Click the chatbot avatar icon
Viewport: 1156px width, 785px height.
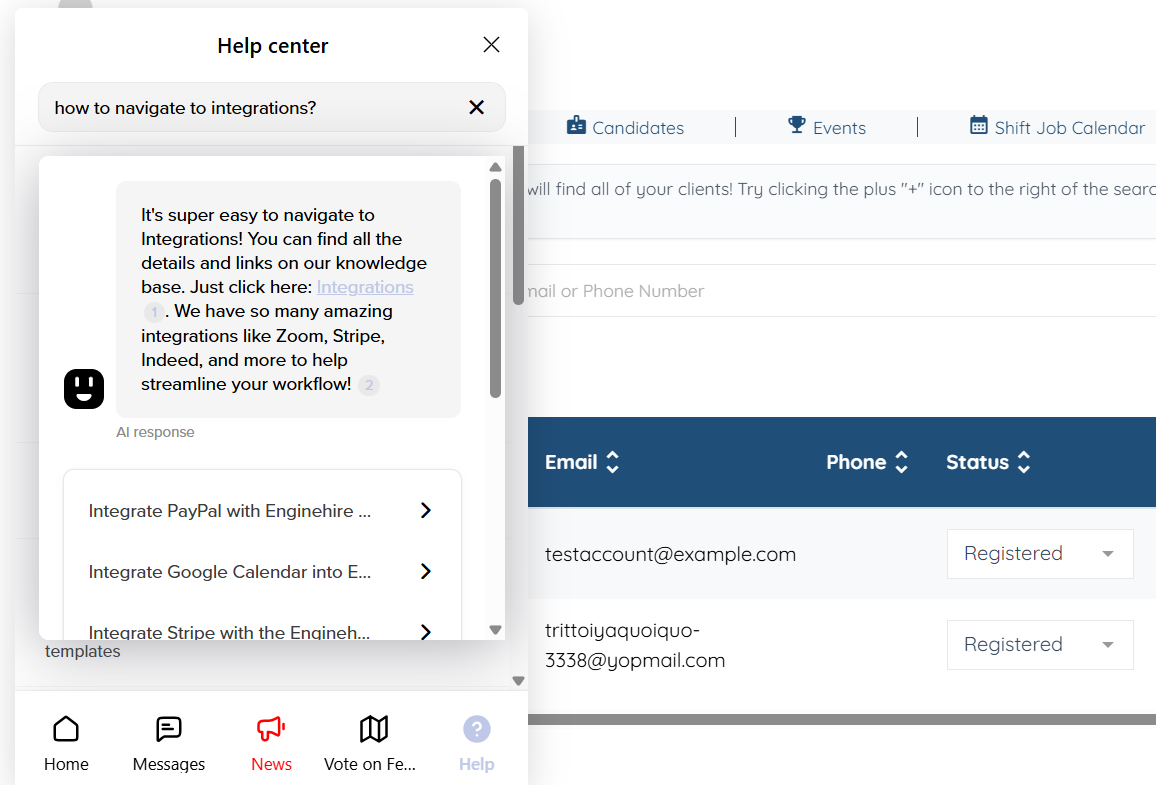[x=84, y=388]
